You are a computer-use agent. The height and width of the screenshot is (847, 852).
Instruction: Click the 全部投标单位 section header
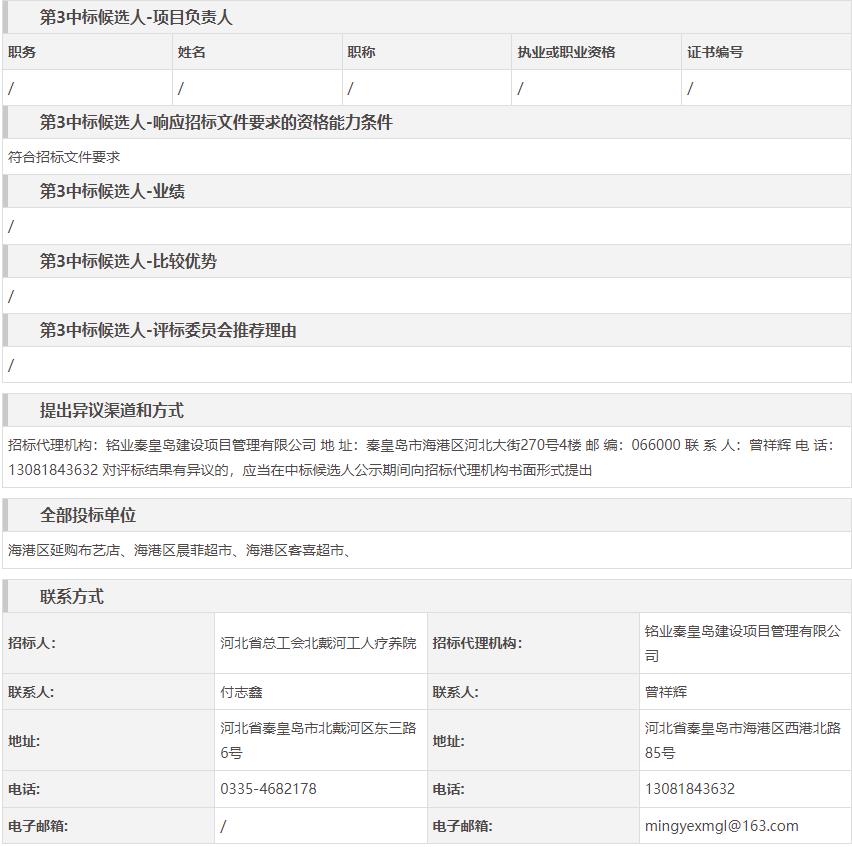click(x=88, y=516)
